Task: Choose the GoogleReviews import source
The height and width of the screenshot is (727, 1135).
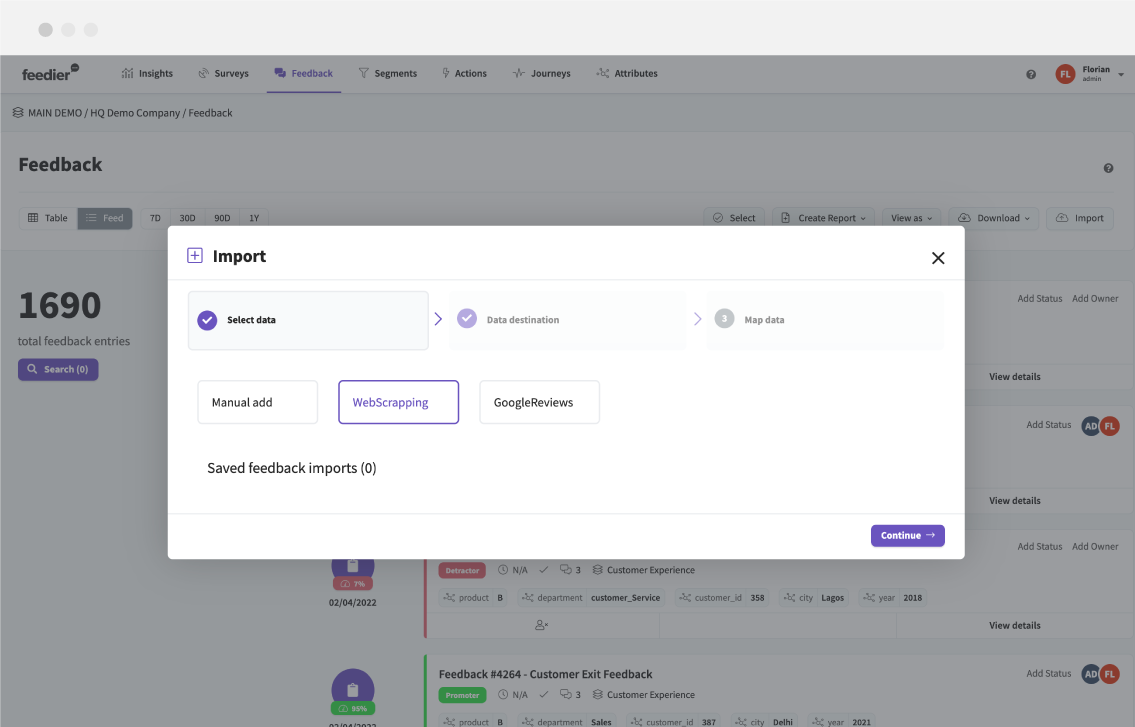Action: [x=539, y=401]
